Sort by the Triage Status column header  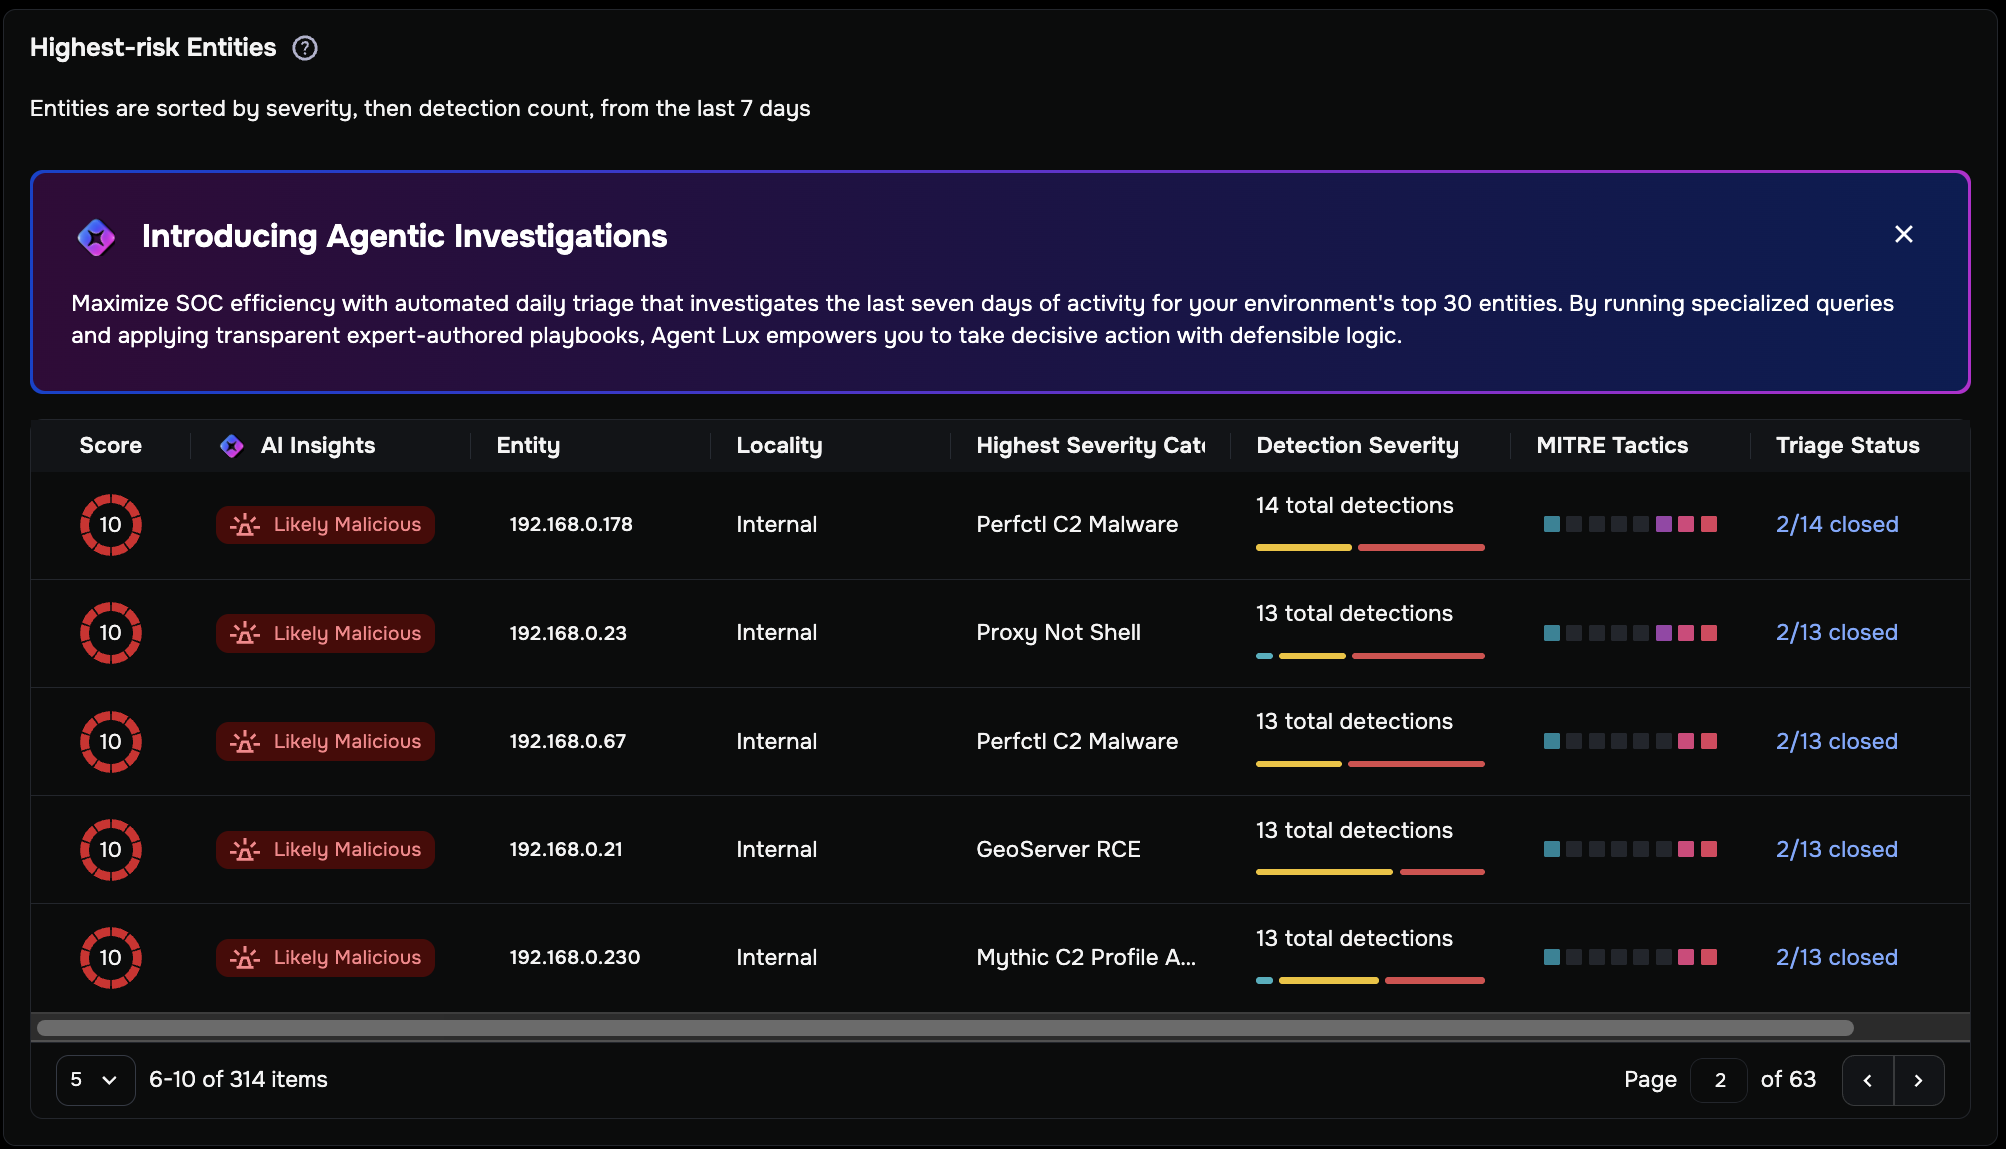[x=1848, y=446]
